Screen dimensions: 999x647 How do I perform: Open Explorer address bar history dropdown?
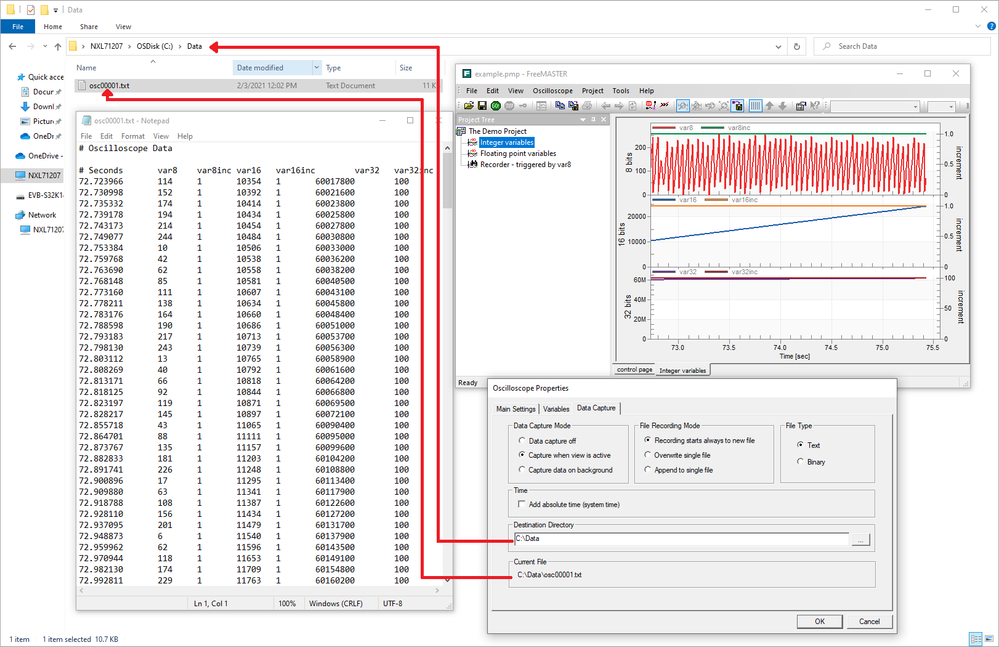tap(779, 46)
